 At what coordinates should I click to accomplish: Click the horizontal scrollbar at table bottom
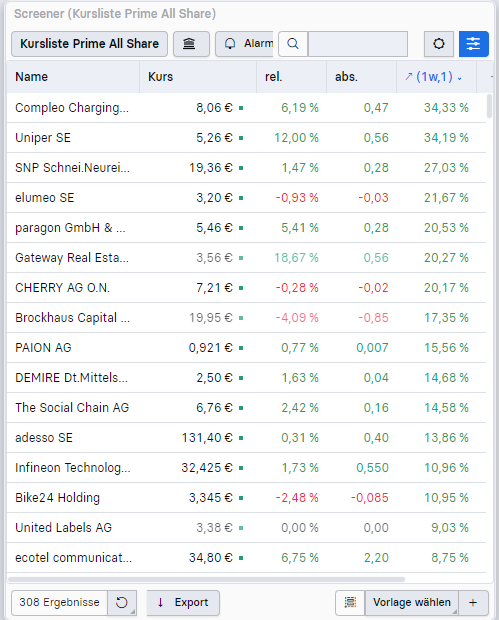(x=206, y=579)
